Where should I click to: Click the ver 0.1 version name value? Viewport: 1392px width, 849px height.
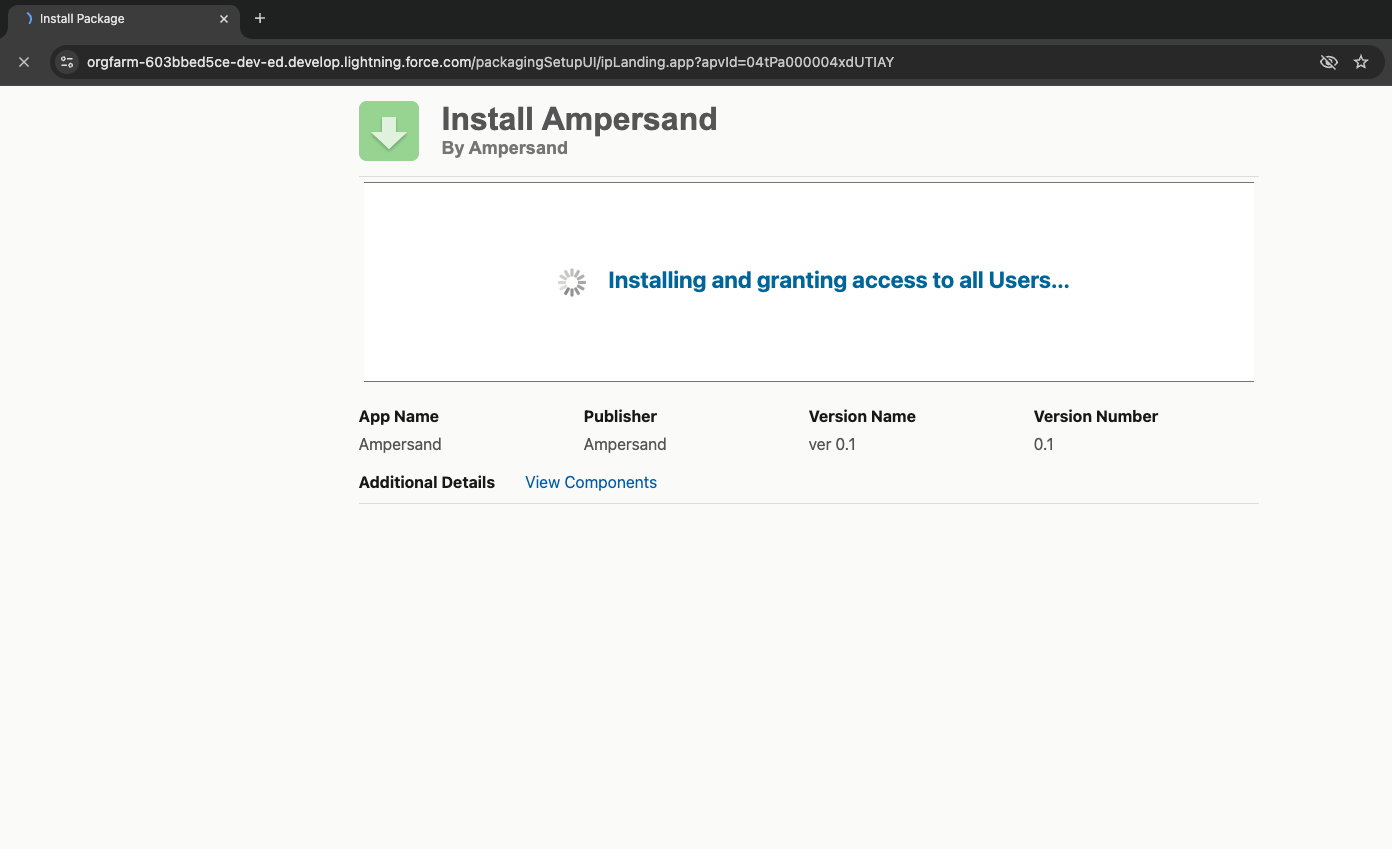click(832, 444)
